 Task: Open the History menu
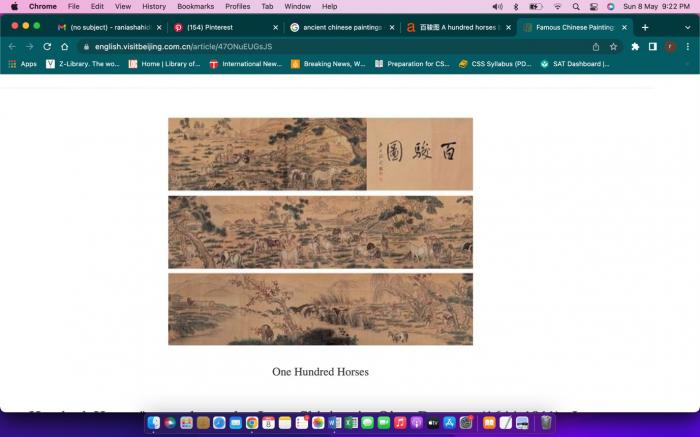[154, 6]
